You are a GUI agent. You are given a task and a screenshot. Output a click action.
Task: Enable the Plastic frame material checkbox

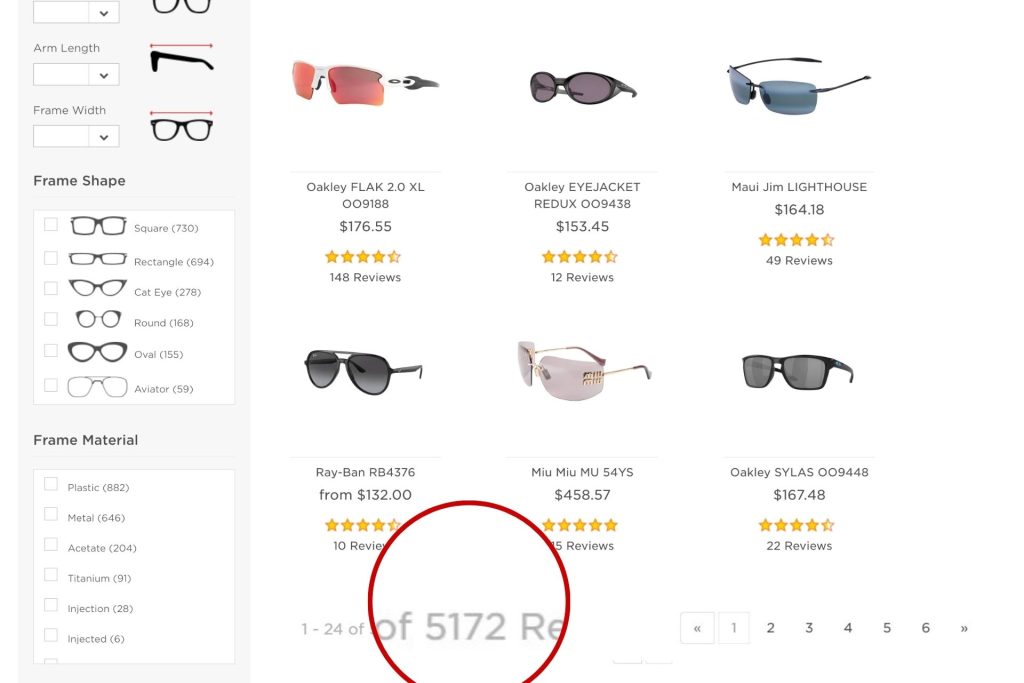click(51, 484)
